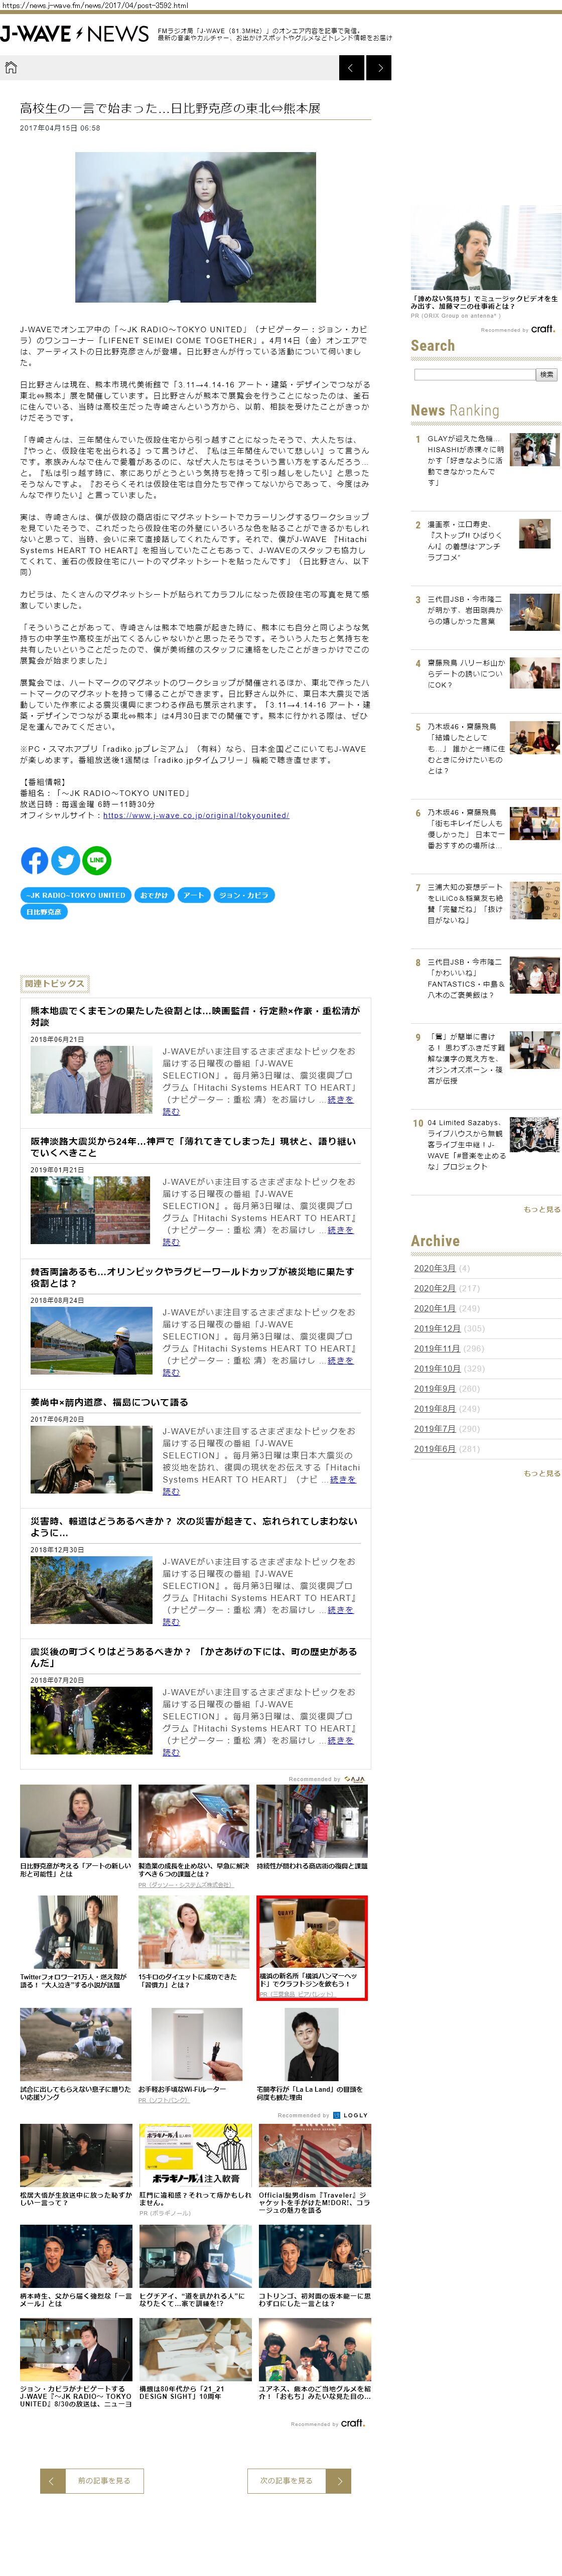The height and width of the screenshot is (2576, 562).
Task: Click the 検索 search button
Action: click(547, 374)
